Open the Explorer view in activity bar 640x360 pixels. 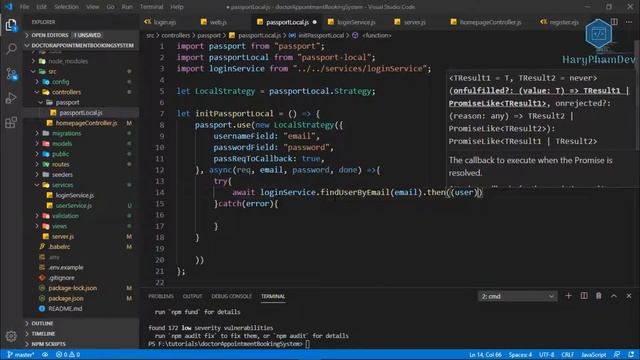(11, 25)
